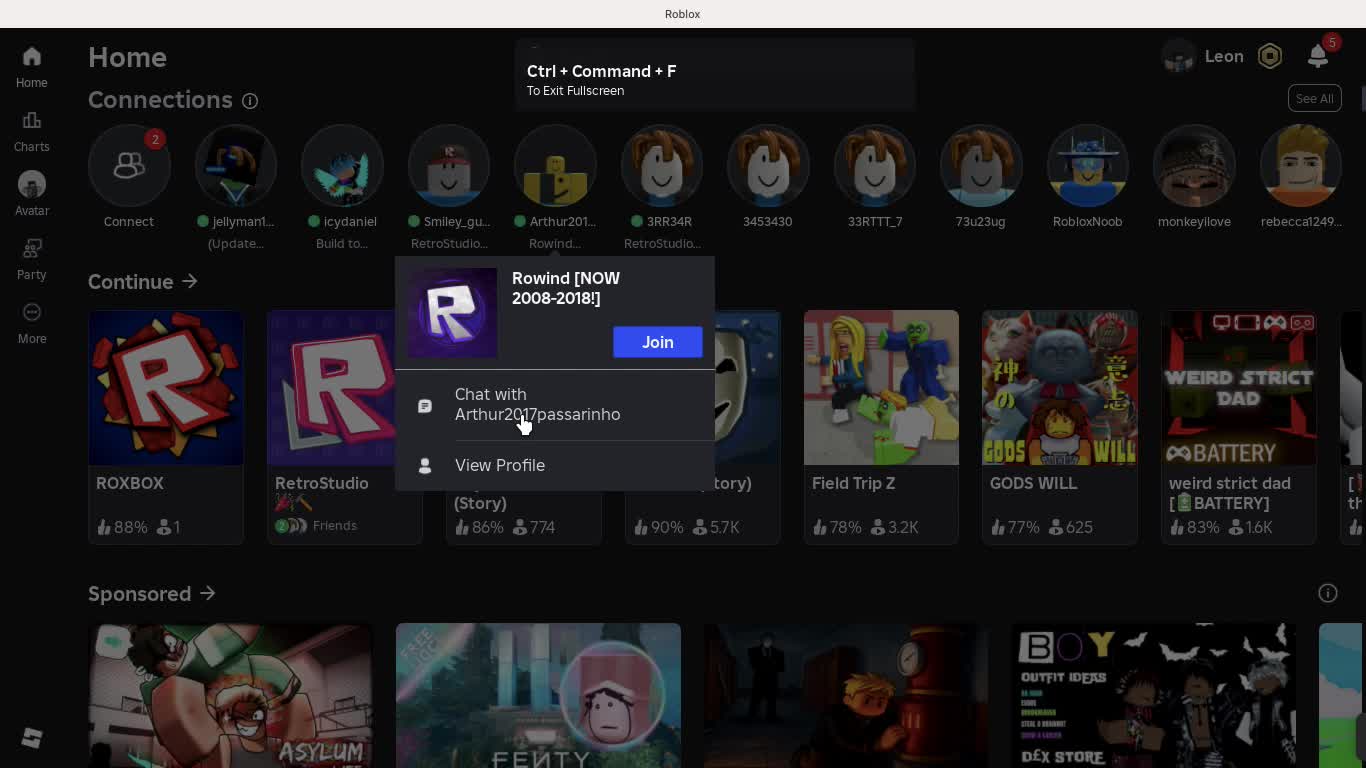Open the Boy Outfit Ideas sponsored thumbnail
This screenshot has width=1366, height=768.
click(x=1154, y=696)
